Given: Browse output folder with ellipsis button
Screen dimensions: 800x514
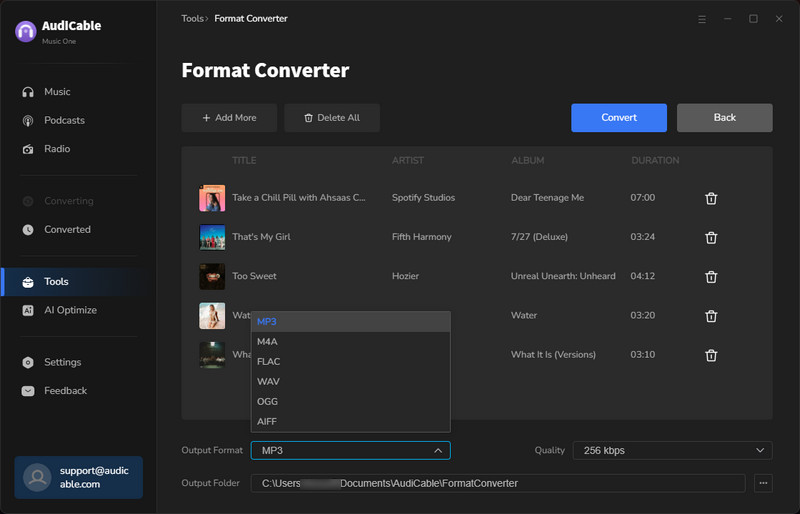Looking at the screenshot, I should (763, 483).
